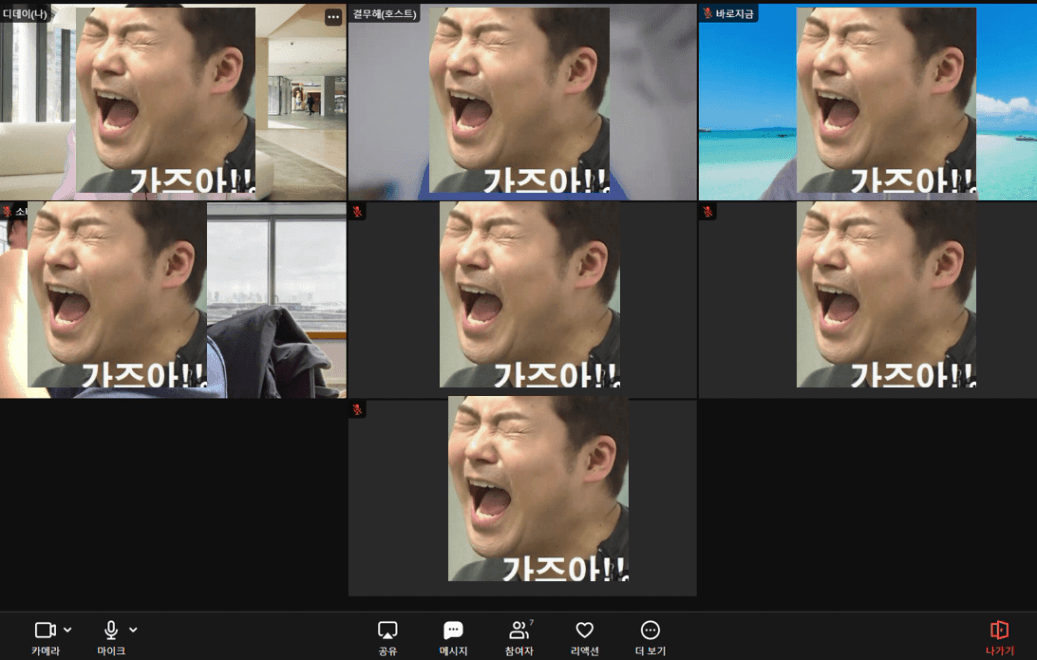Image resolution: width=1037 pixels, height=660 pixels.
Task: Open the three-dot menu on 디데이(나) tile
Action: coord(333,17)
